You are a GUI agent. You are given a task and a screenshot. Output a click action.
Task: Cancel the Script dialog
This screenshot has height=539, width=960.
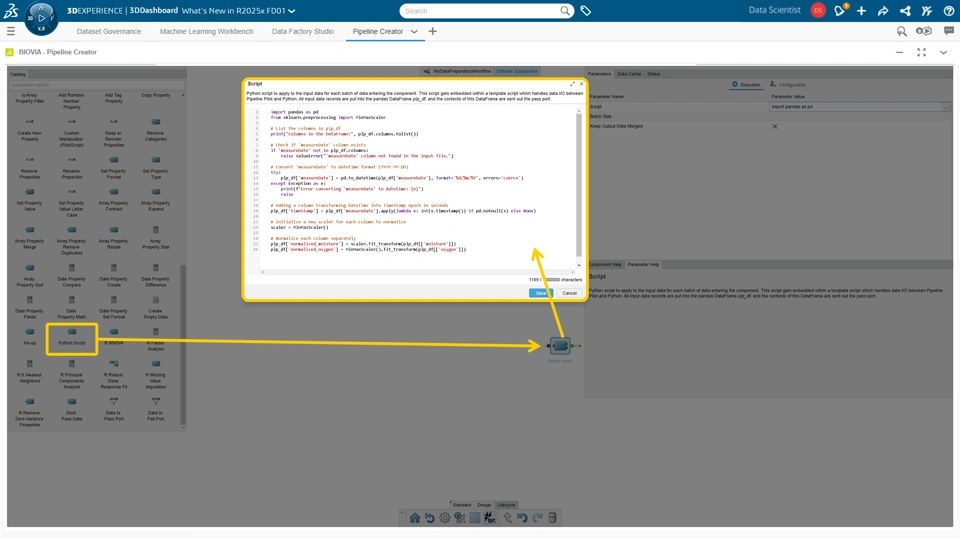pos(569,293)
